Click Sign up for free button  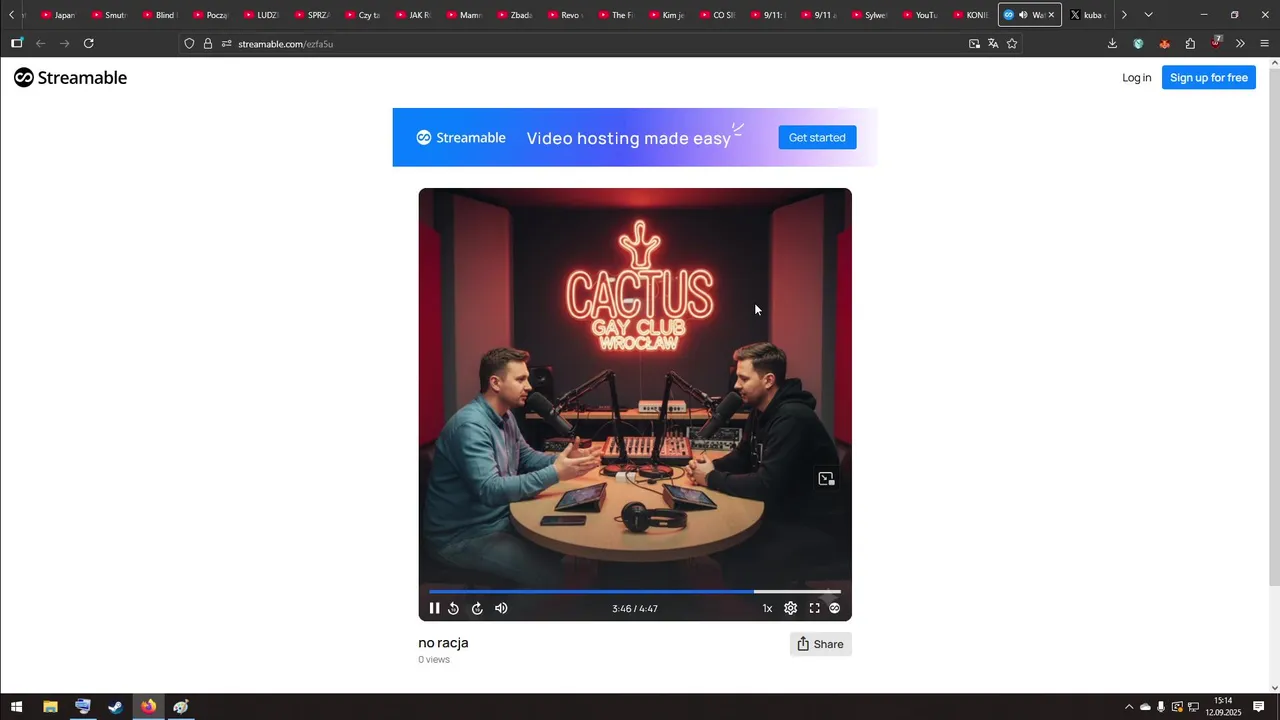(x=1208, y=78)
